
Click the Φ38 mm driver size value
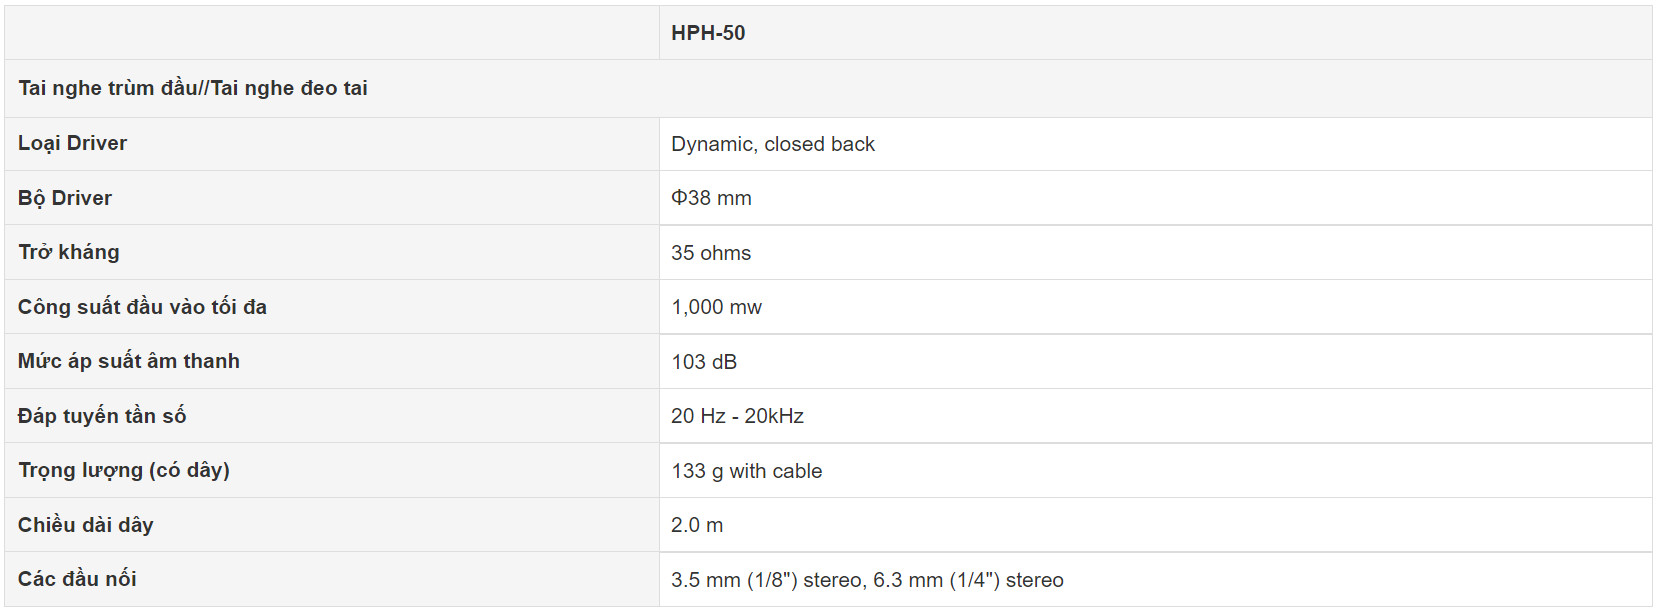click(711, 198)
